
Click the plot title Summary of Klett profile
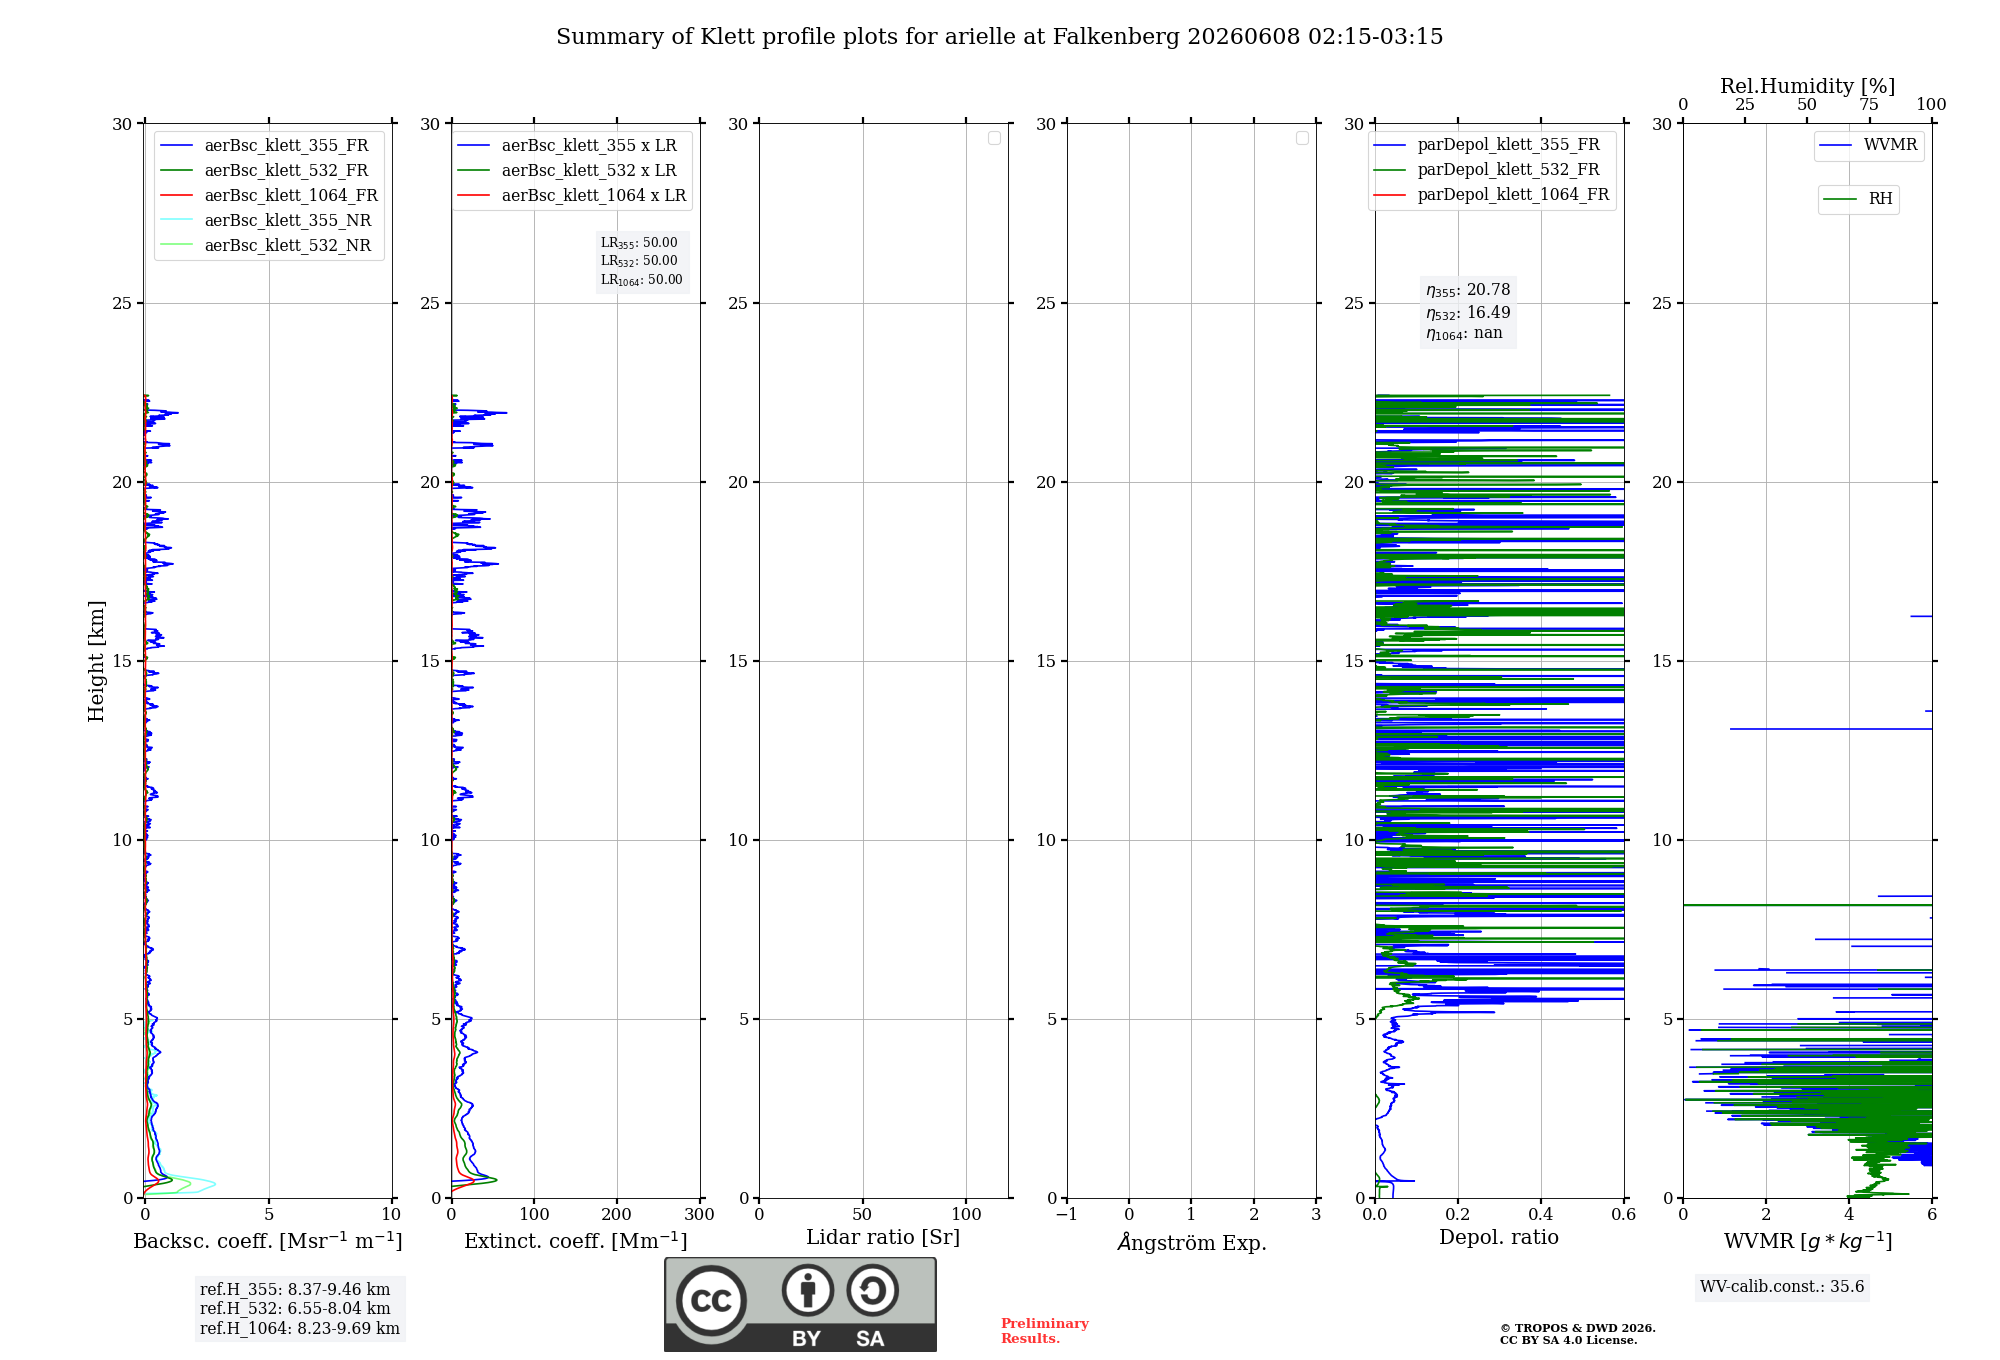coord(999,37)
